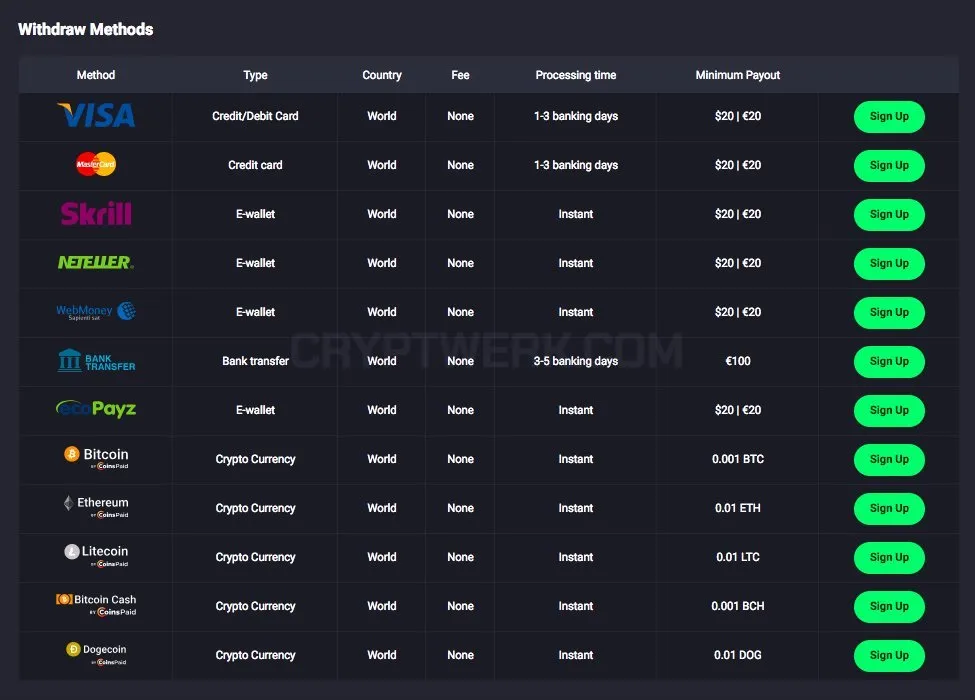
Task: Select the Credit/Debit Card type cell
Action: 255,116
